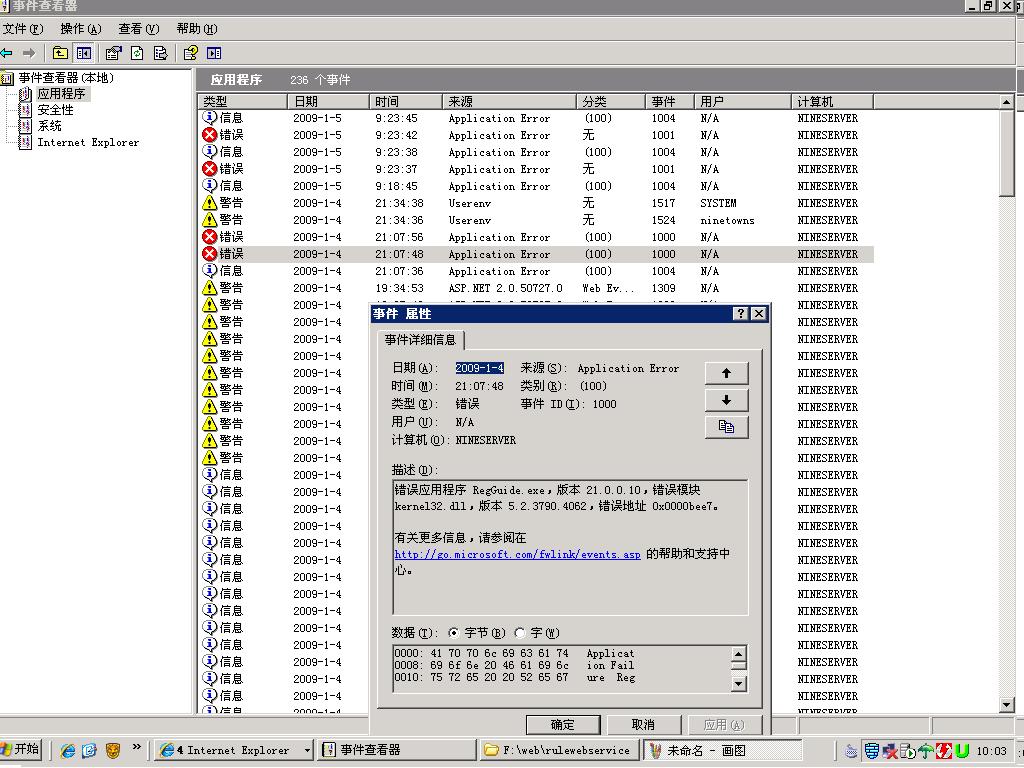The image size is (1024, 768).
Task: Click the Up one level folder icon
Action: tap(61, 53)
